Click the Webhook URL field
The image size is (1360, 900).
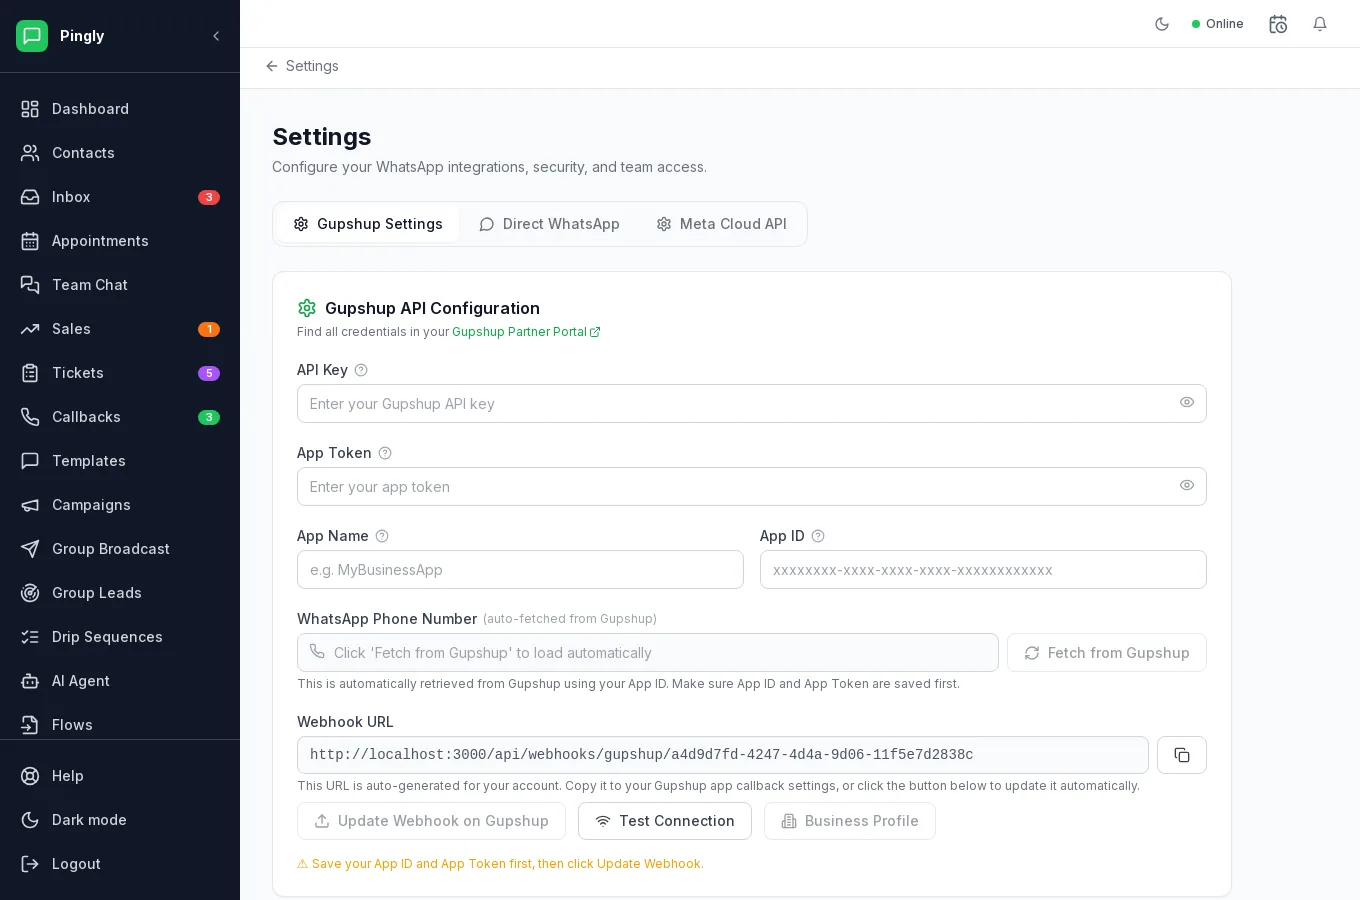tap(723, 755)
